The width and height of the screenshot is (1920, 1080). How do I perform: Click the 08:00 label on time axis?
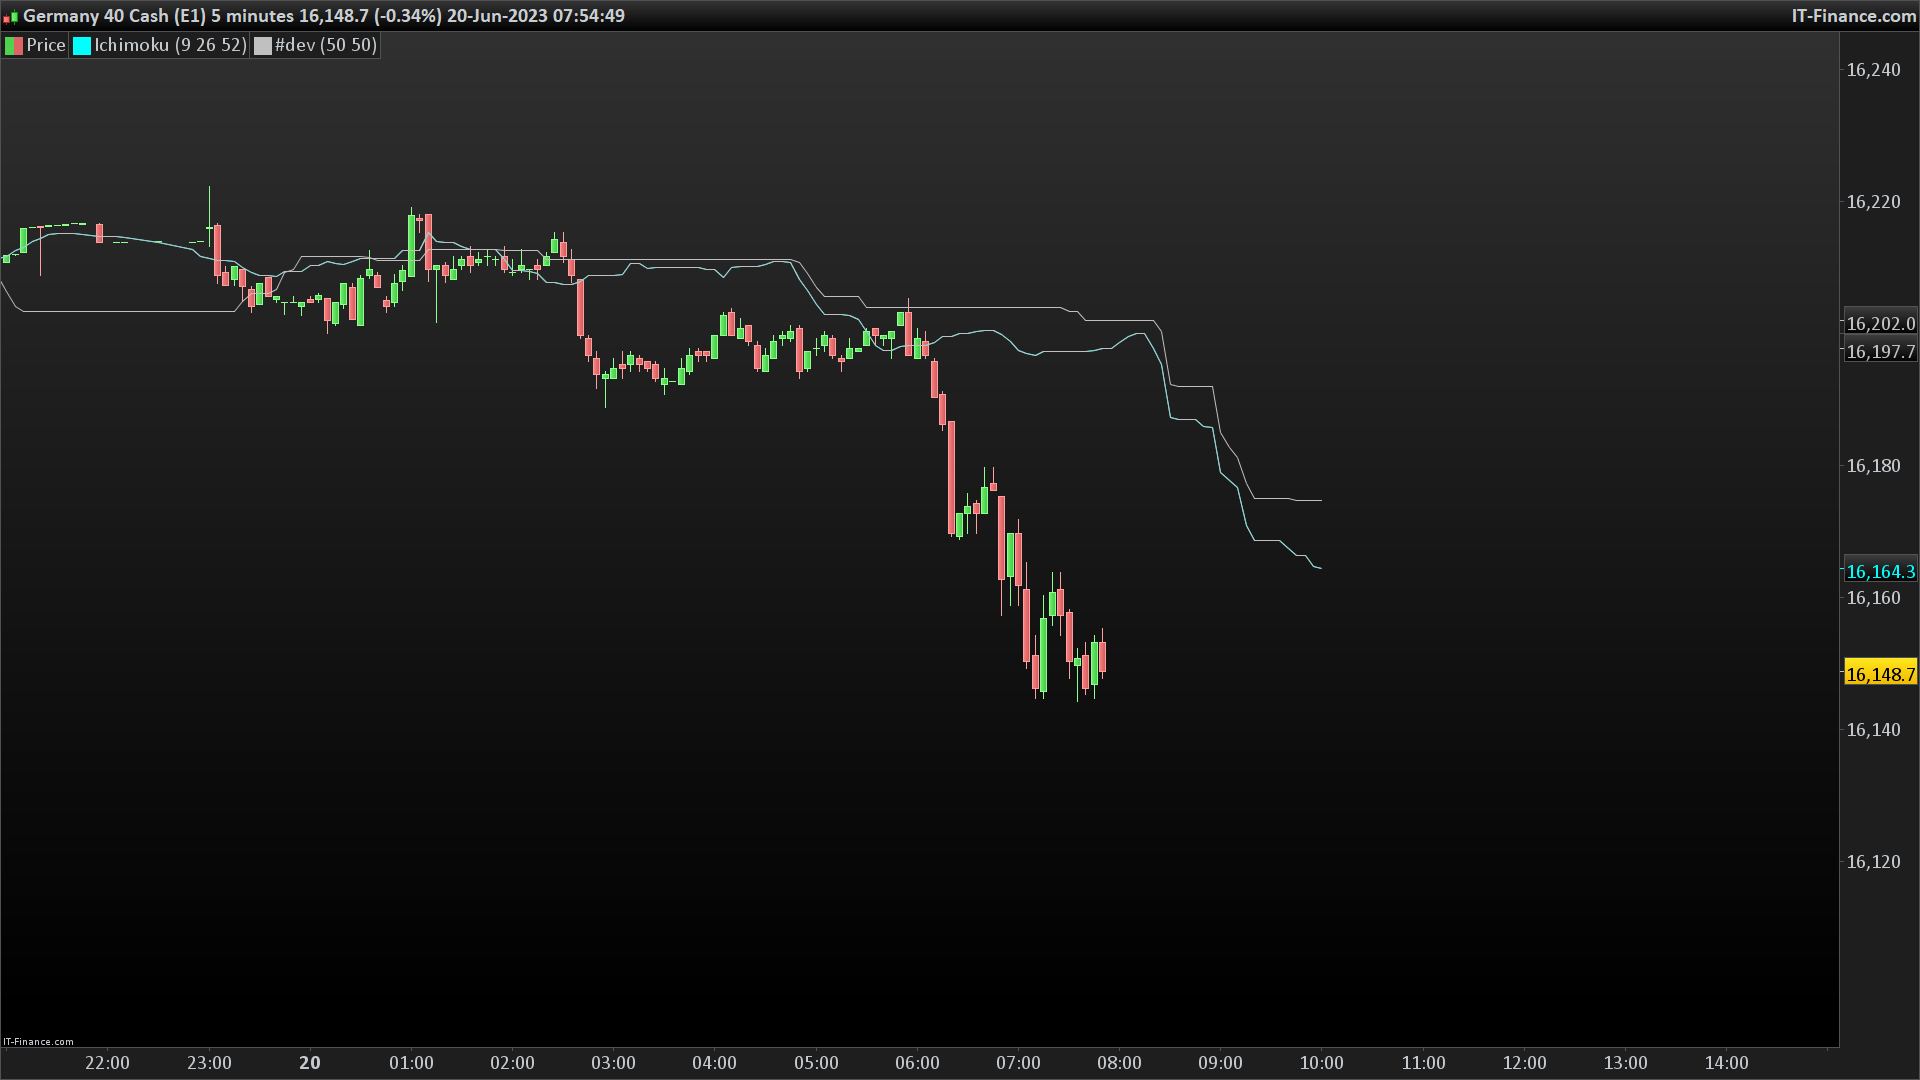click(1119, 1063)
